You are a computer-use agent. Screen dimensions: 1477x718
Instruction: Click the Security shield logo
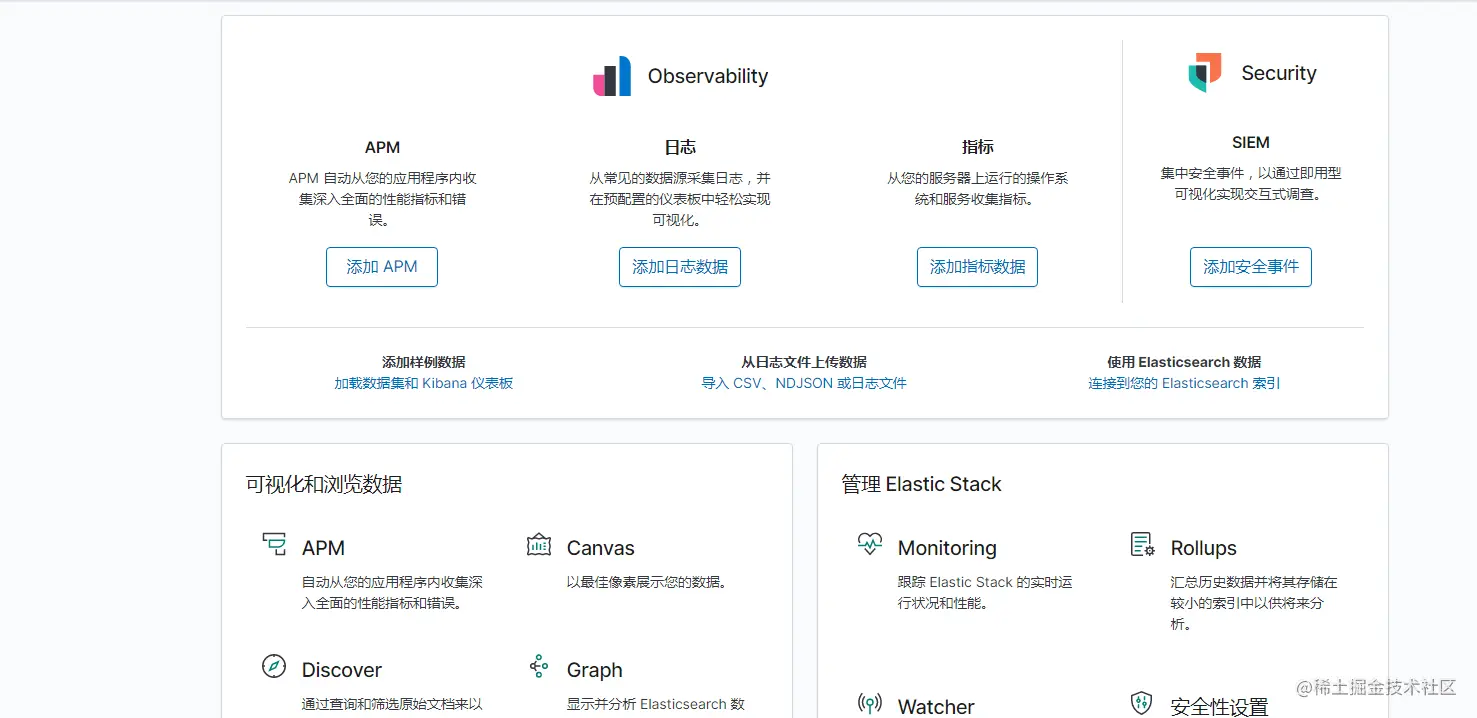tap(1205, 73)
